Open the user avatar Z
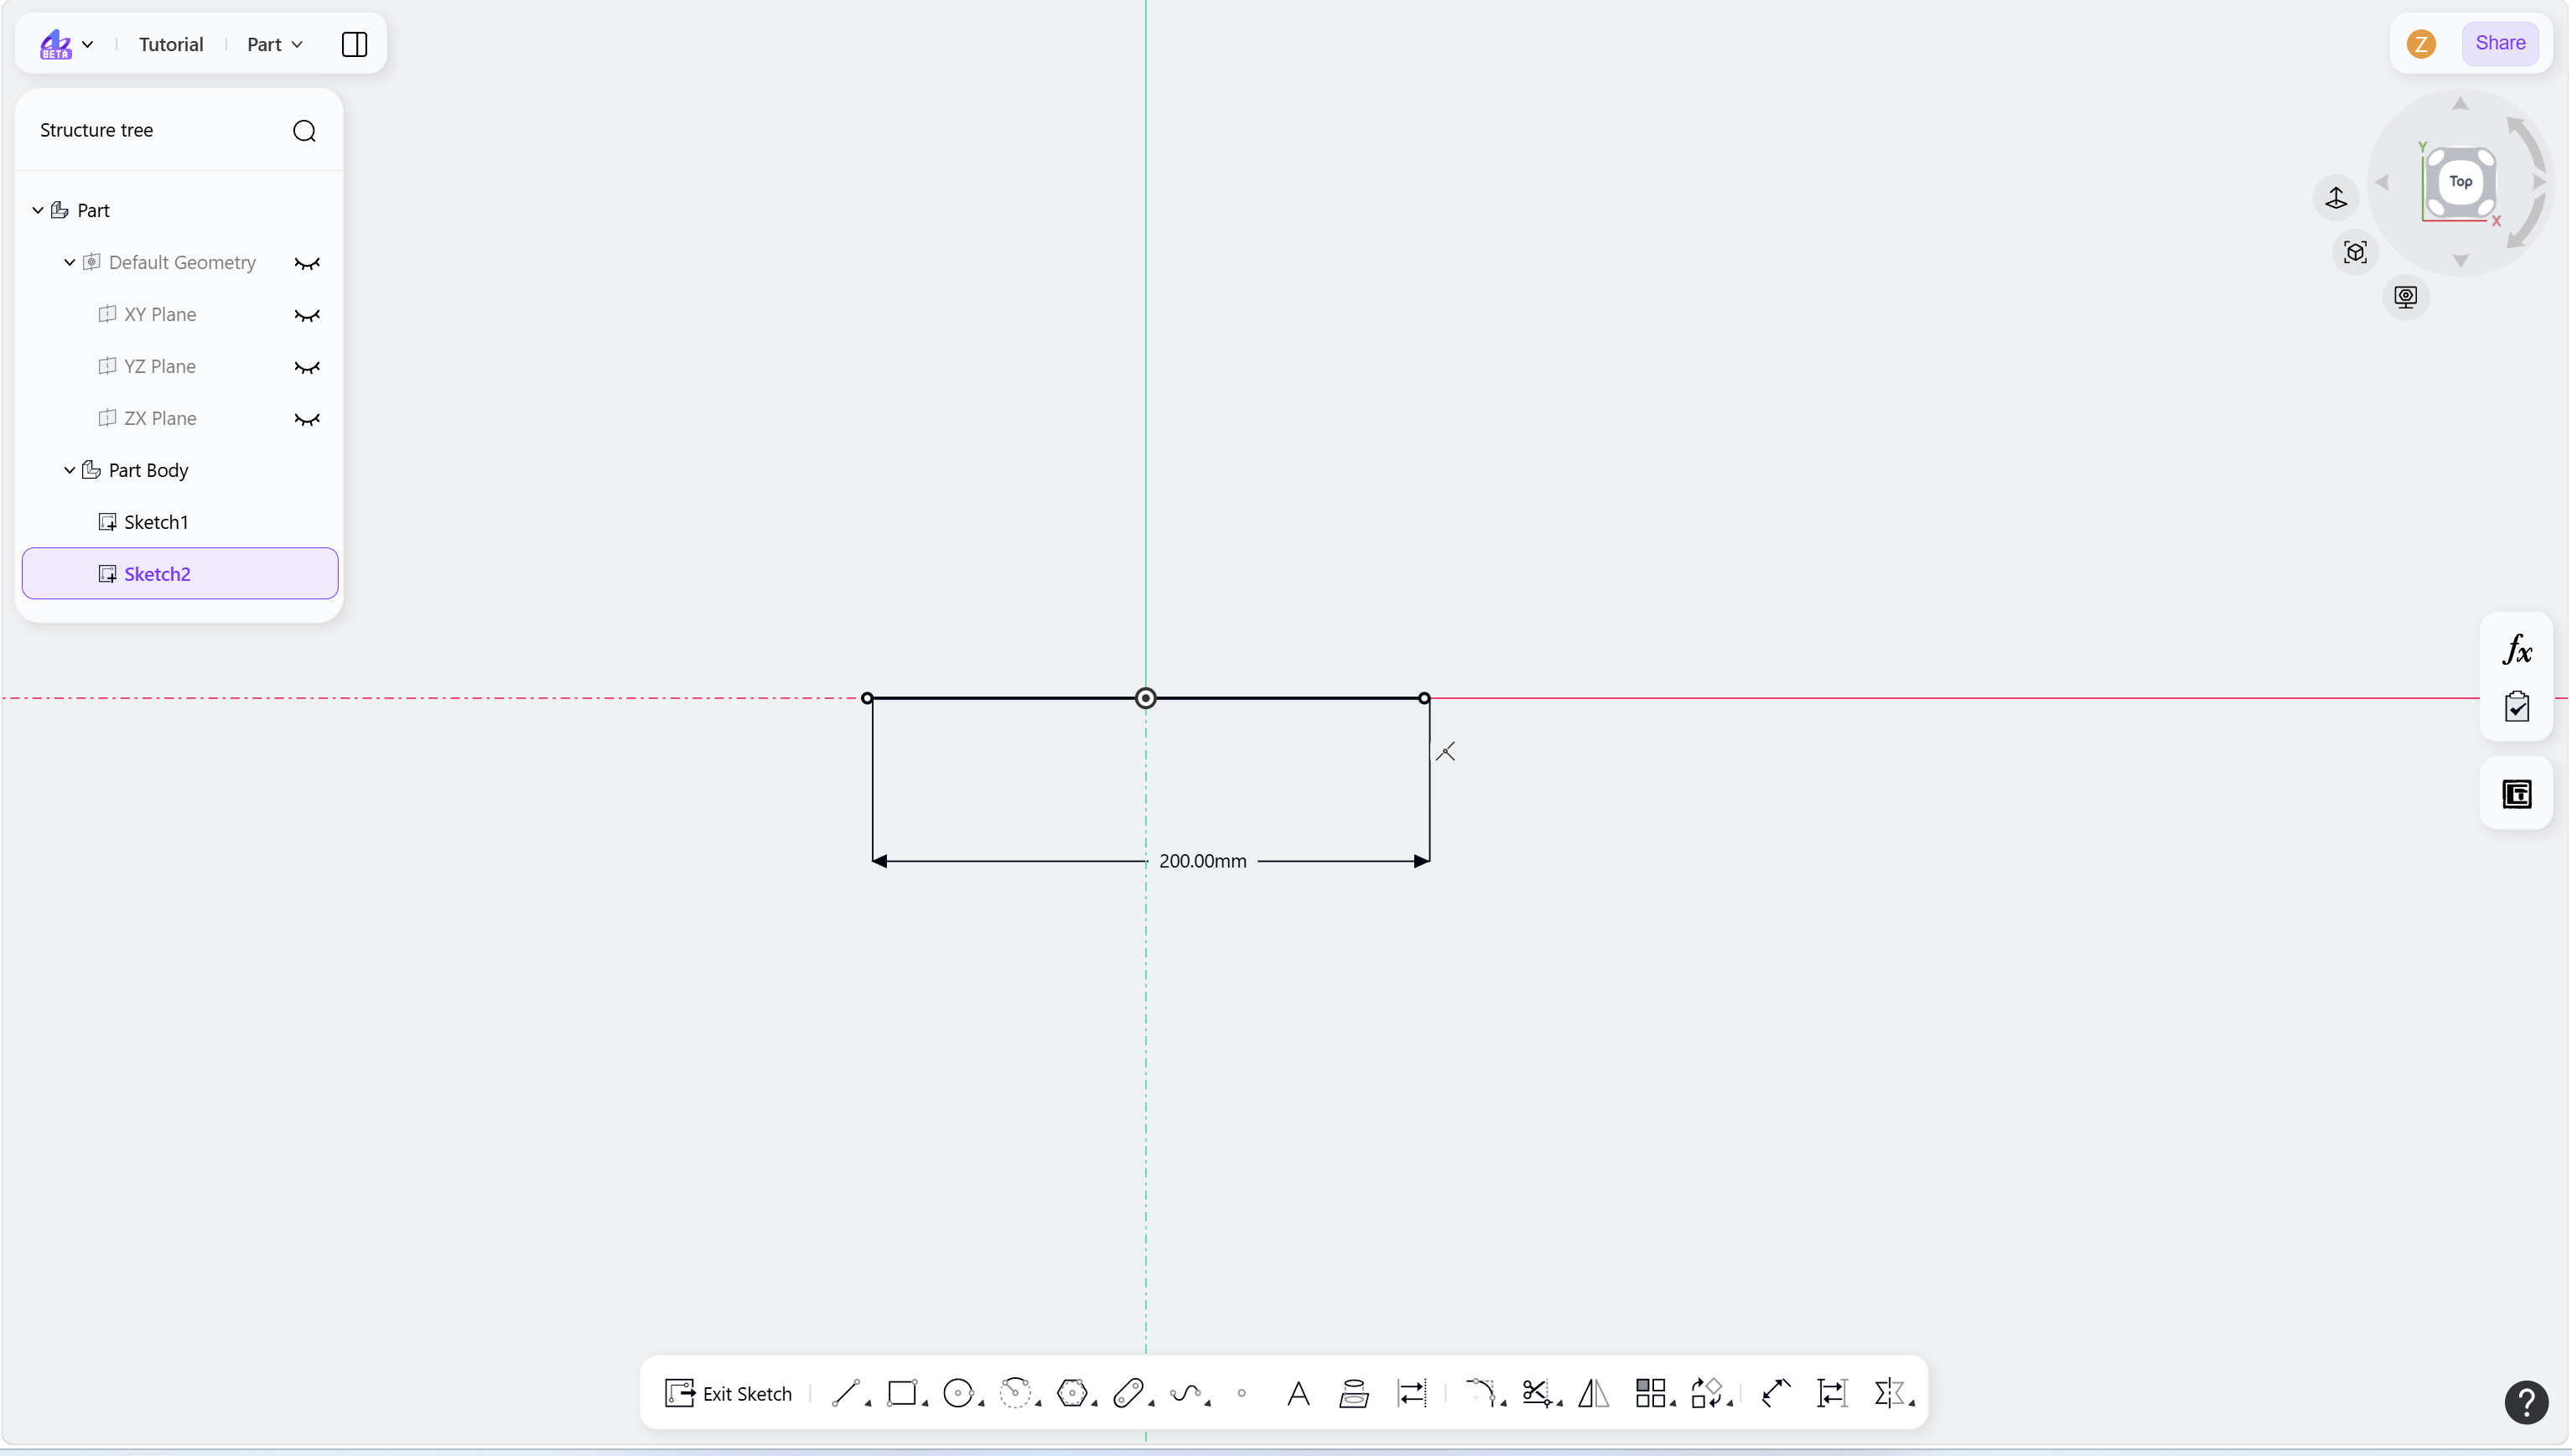This screenshot has height=1456, width=2572. click(2421, 44)
